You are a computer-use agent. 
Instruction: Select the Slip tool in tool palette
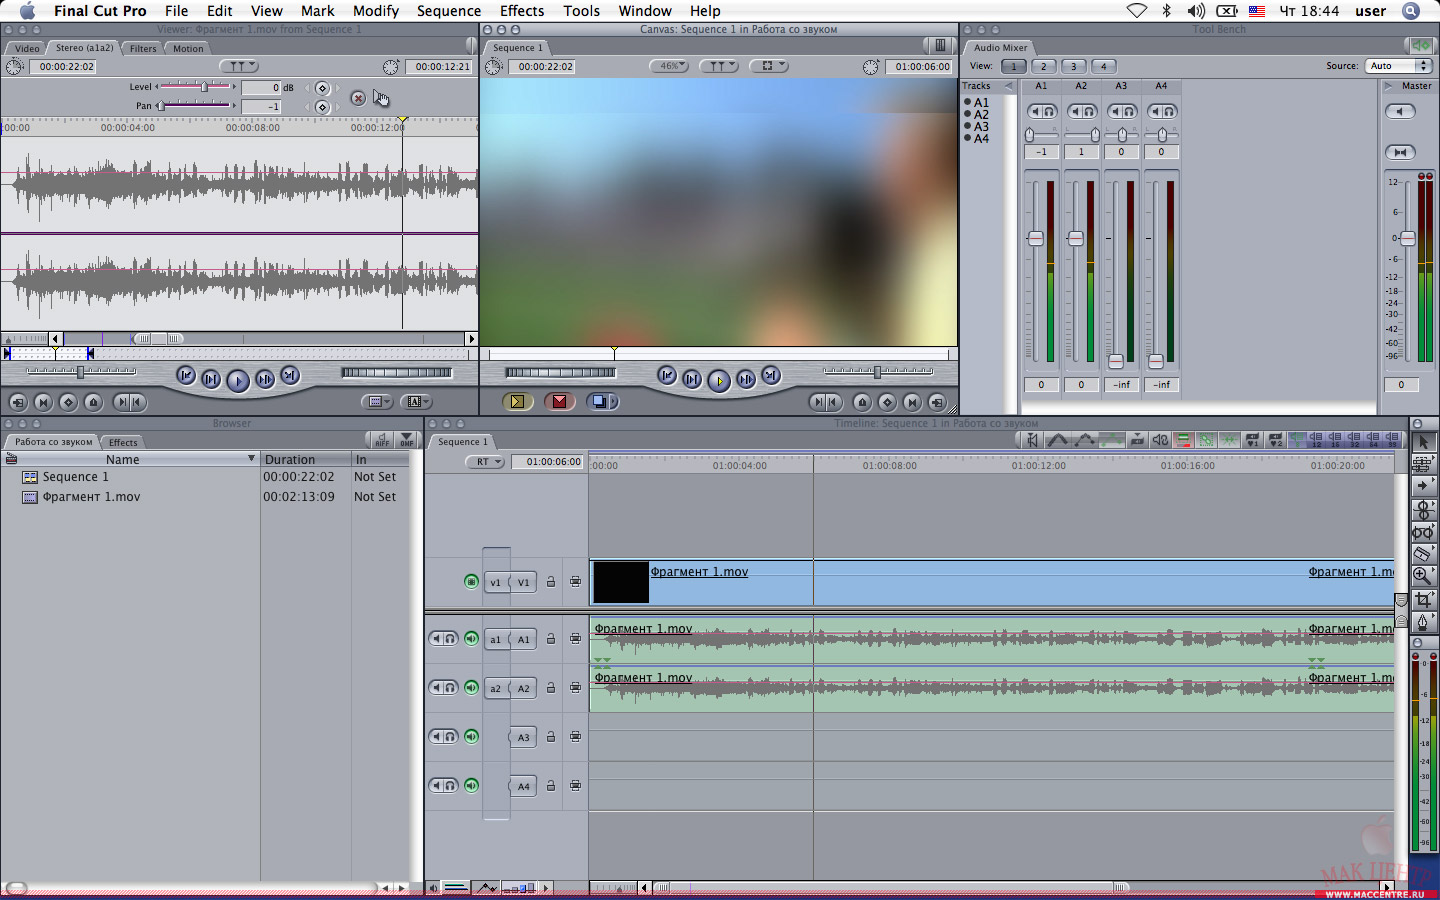1423,532
